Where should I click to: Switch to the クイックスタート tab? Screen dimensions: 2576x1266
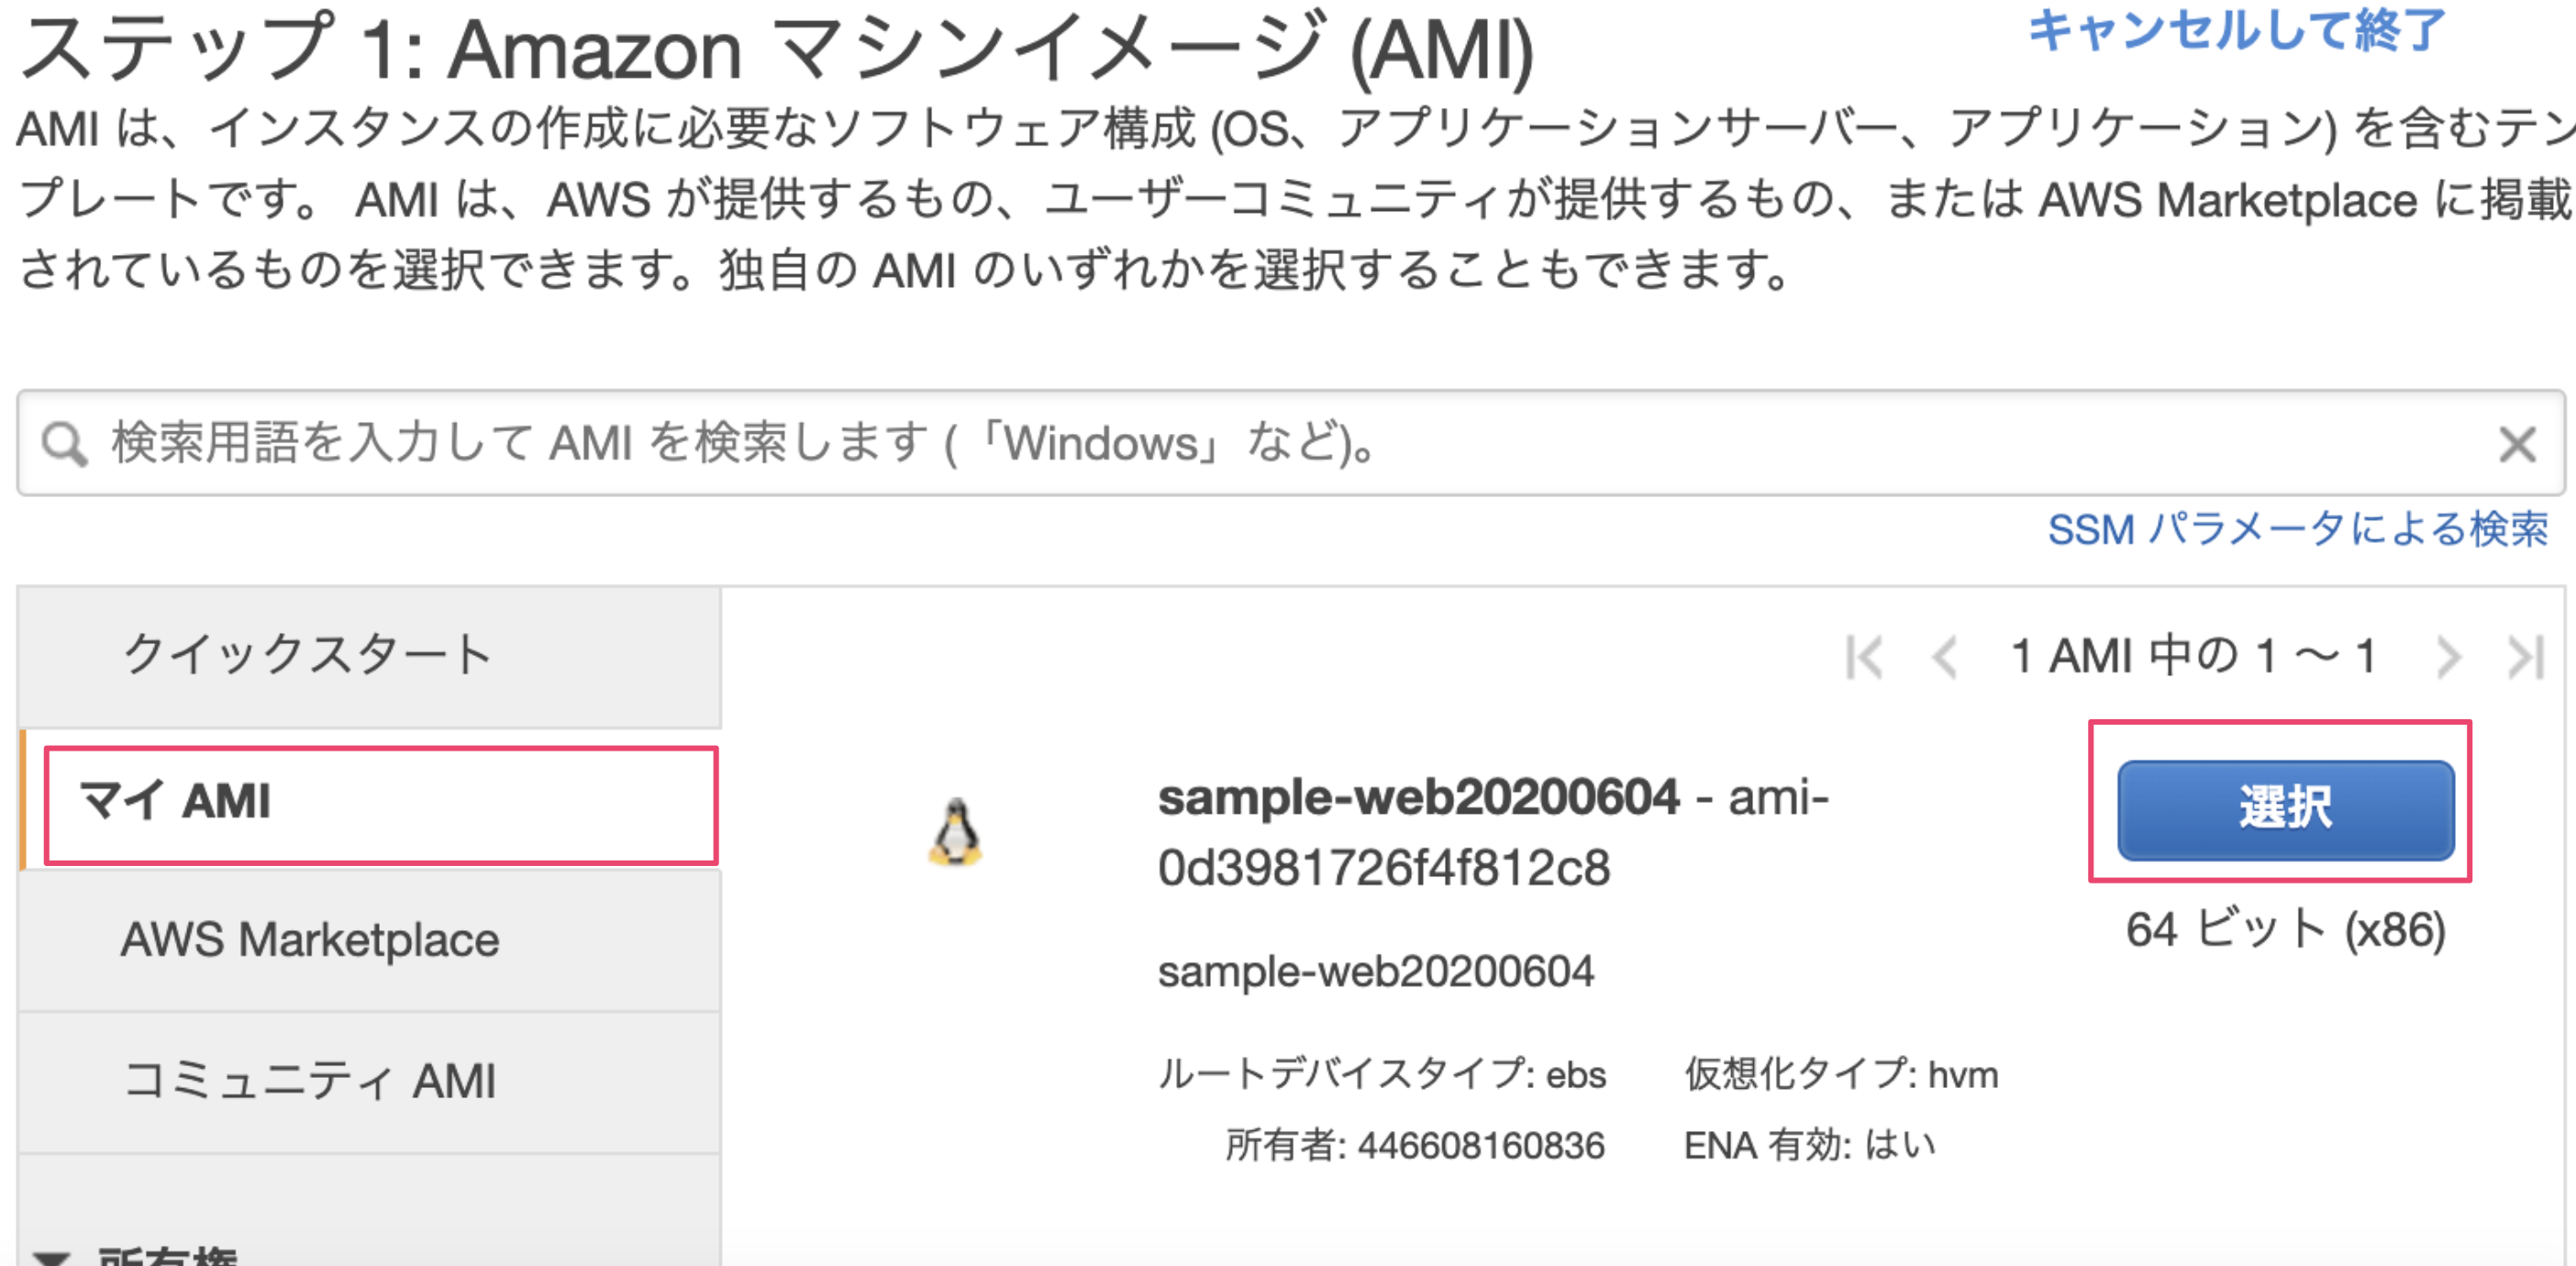pos(308,656)
